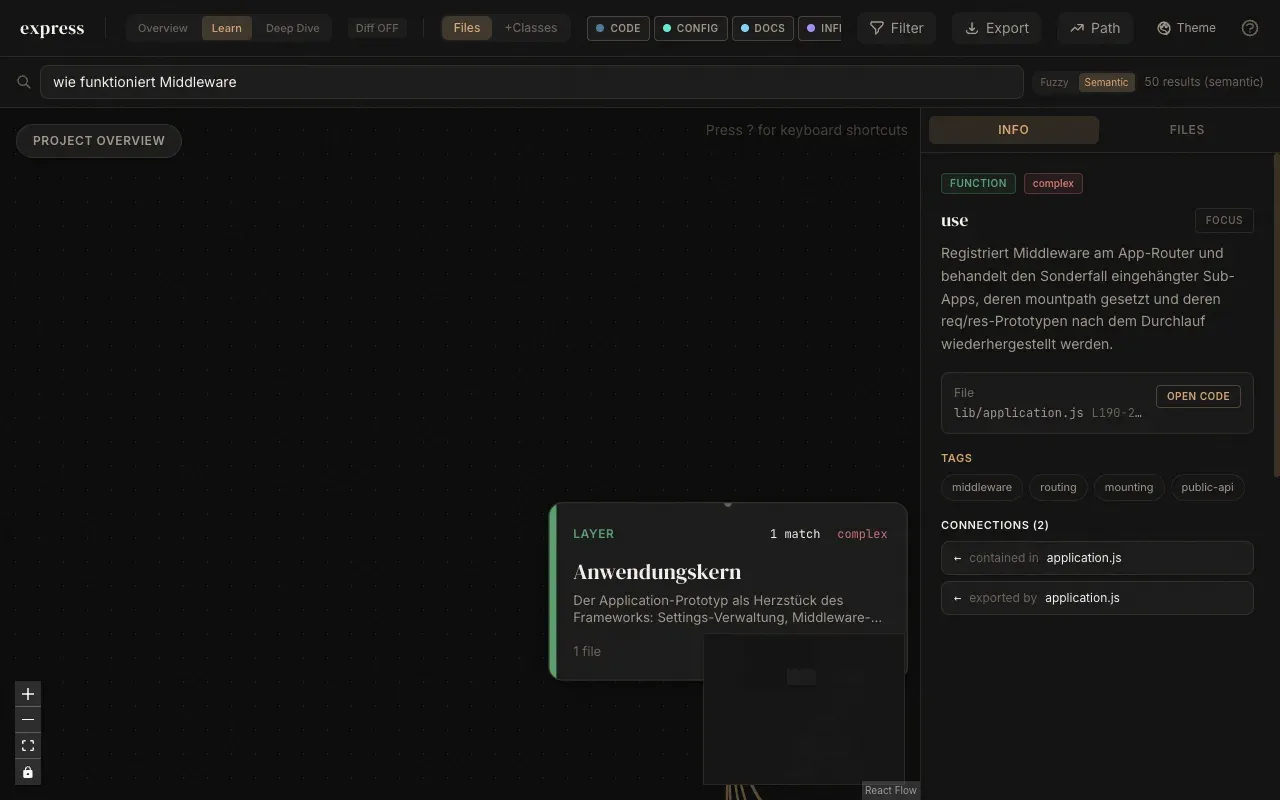Click the 50 results (semantic) label
1280x800 pixels.
click(1204, 82)
